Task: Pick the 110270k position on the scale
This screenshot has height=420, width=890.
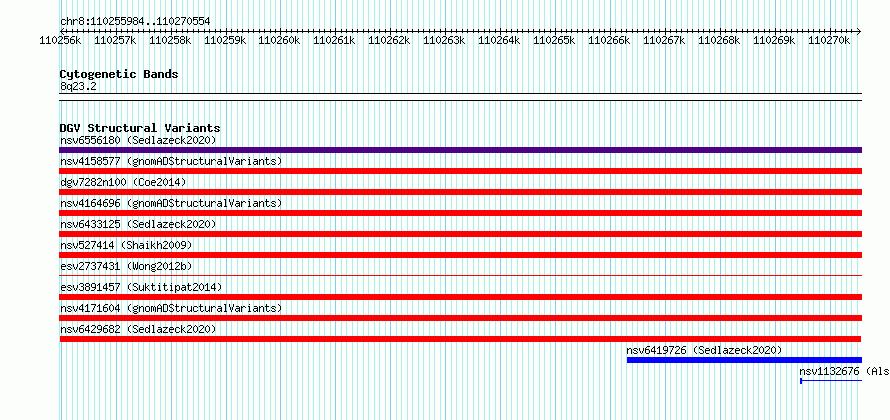Action: [830, 40]
